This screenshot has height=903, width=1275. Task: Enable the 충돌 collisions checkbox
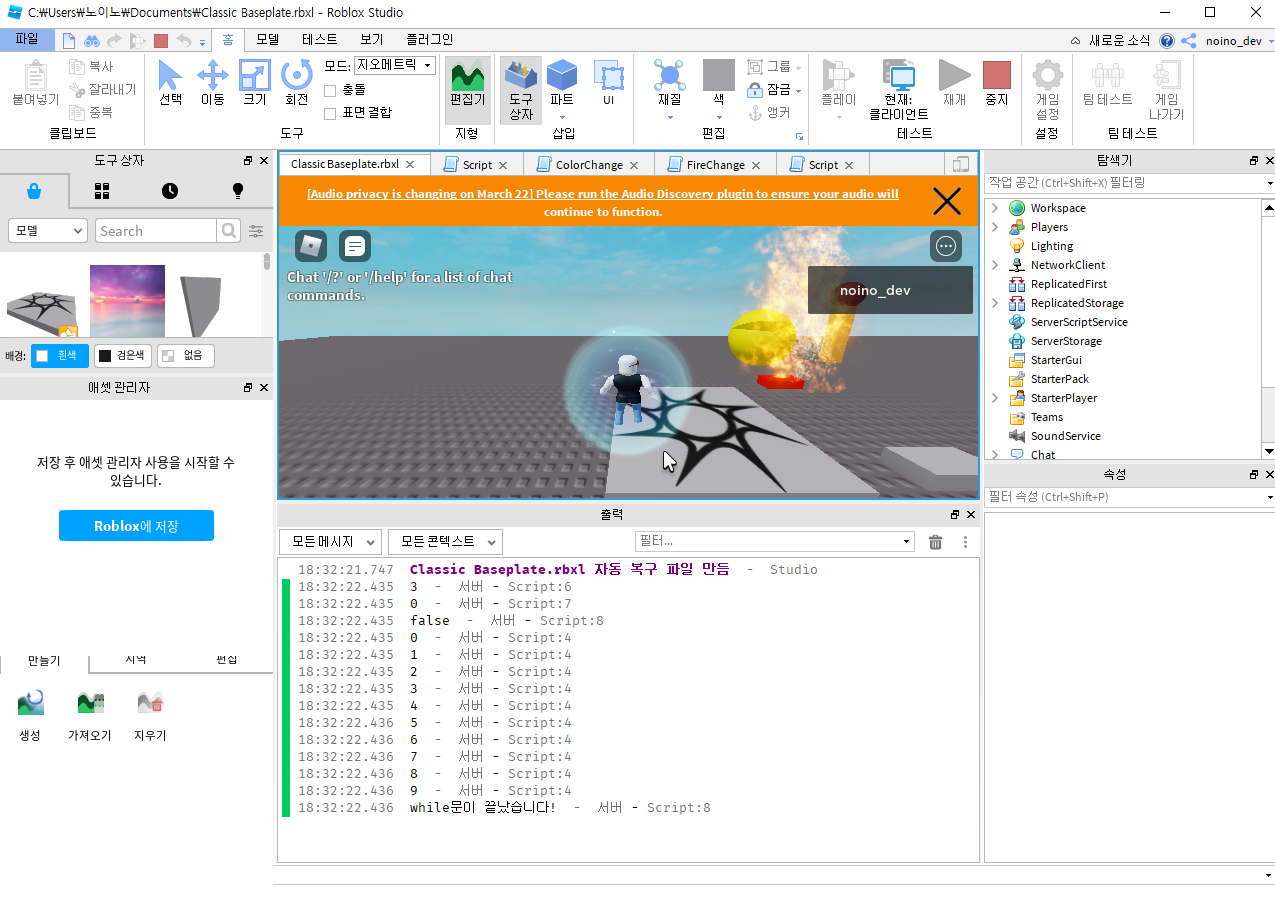click(x=330, y=90)
